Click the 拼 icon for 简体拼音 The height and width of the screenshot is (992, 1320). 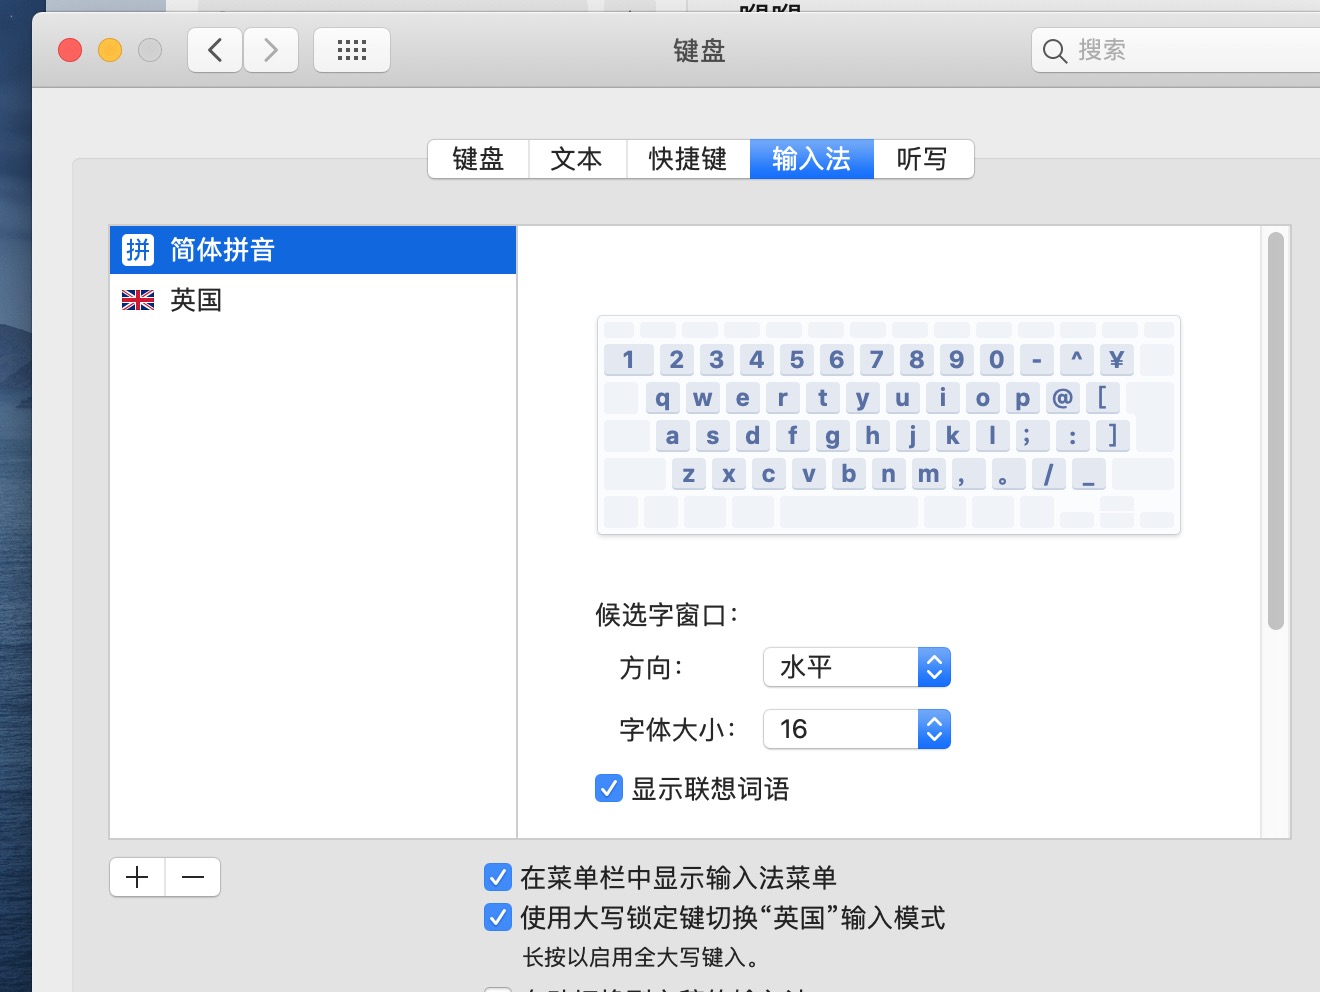(138, 250)
